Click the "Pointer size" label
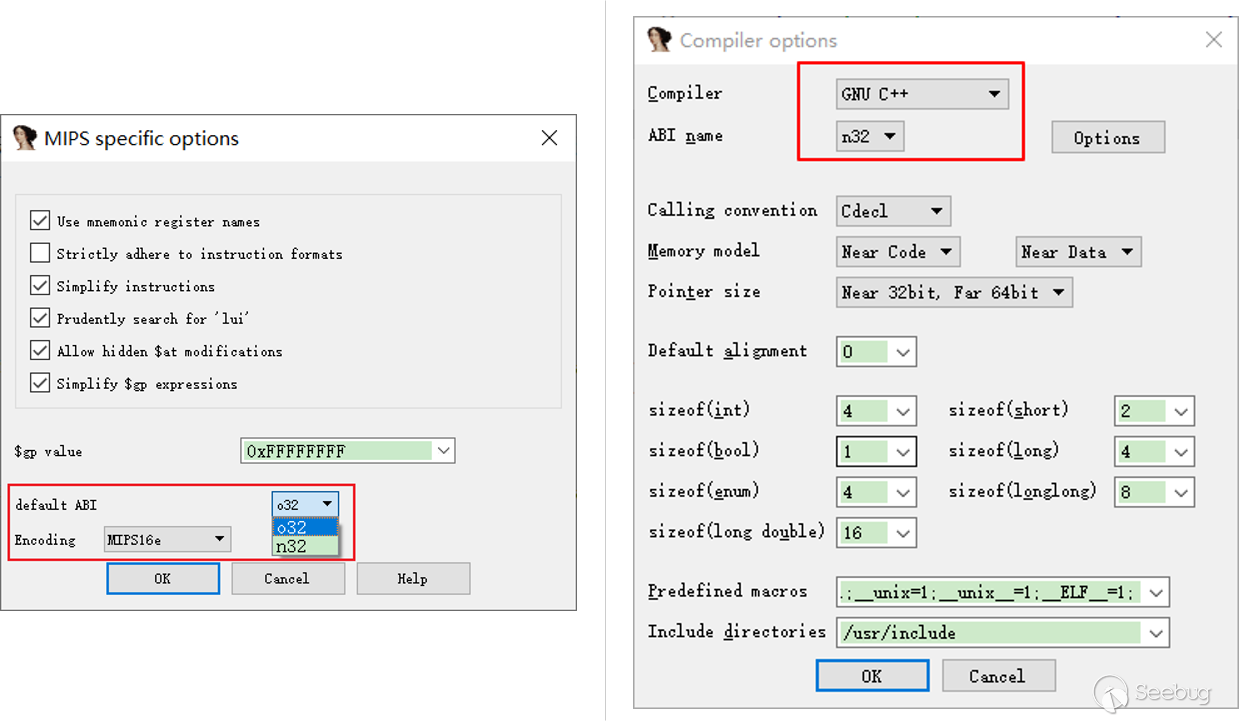1239x721 pixels. click(704, 292)
